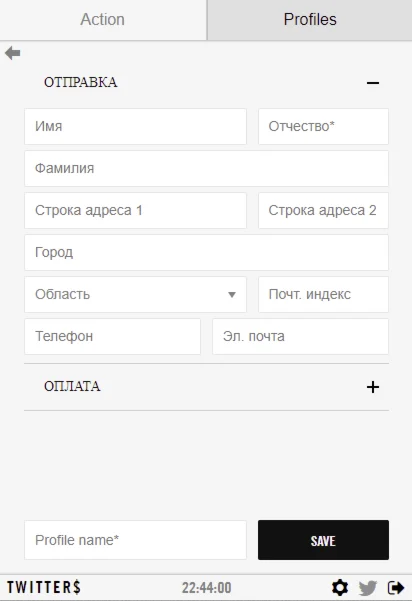Screen dimensions: 412x601
Task: Go back with the left arrow icon
Action: (x=13, y=53)
